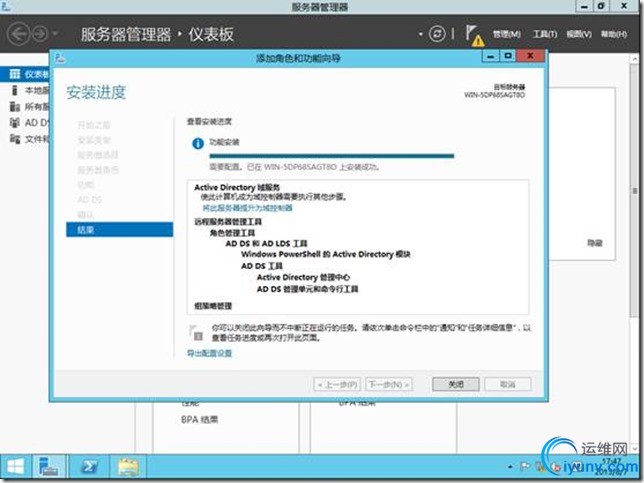Open the 帮助(H) menu

pos(614,34)
